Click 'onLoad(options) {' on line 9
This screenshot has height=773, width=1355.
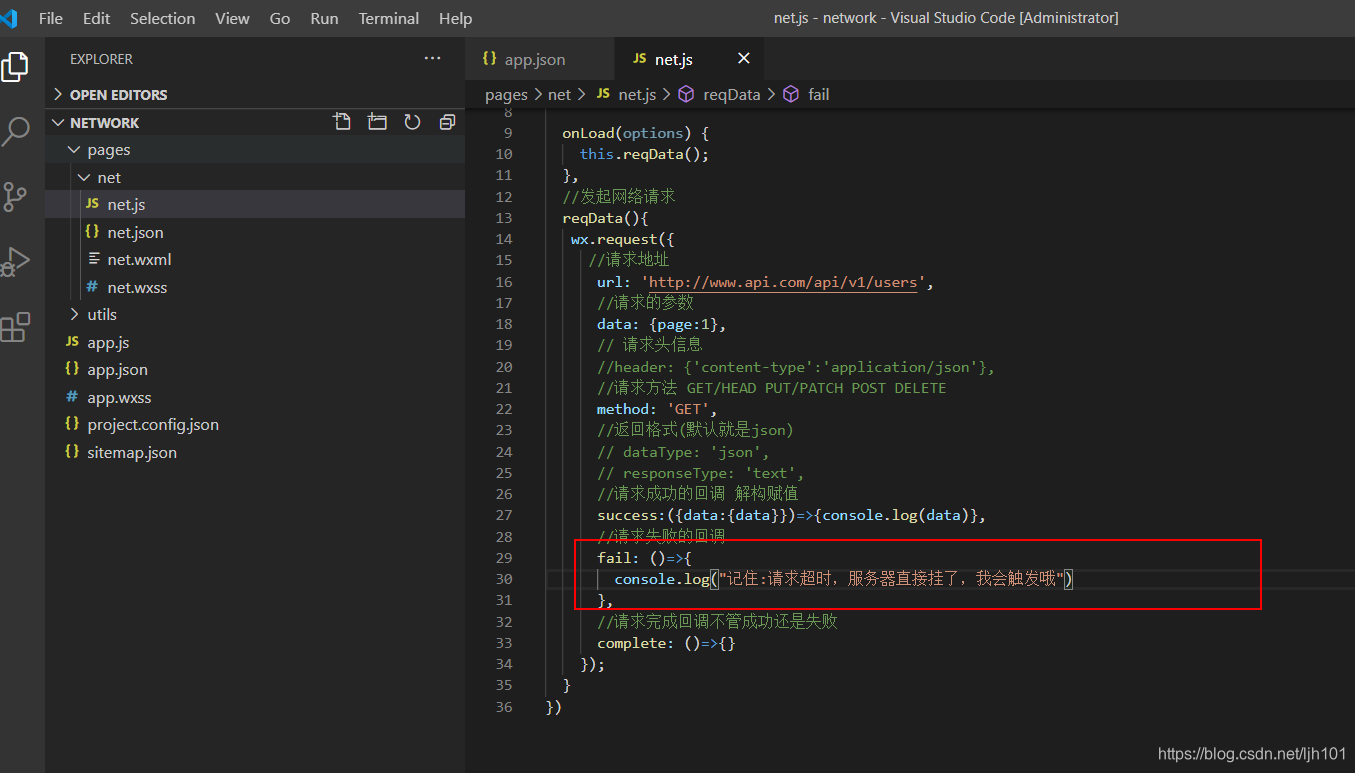[x=635, y=133]
